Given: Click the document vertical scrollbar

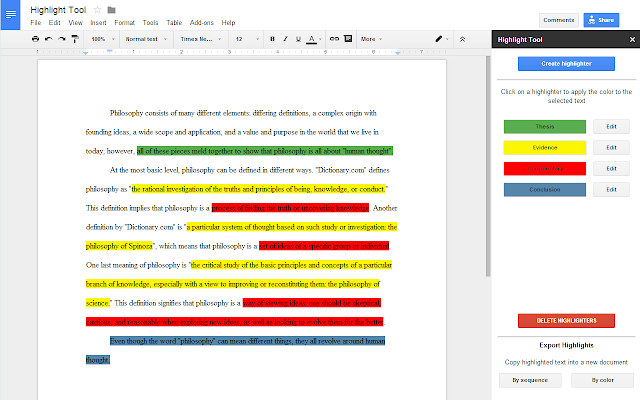Looking at the screenshot, I should [488, 167].
